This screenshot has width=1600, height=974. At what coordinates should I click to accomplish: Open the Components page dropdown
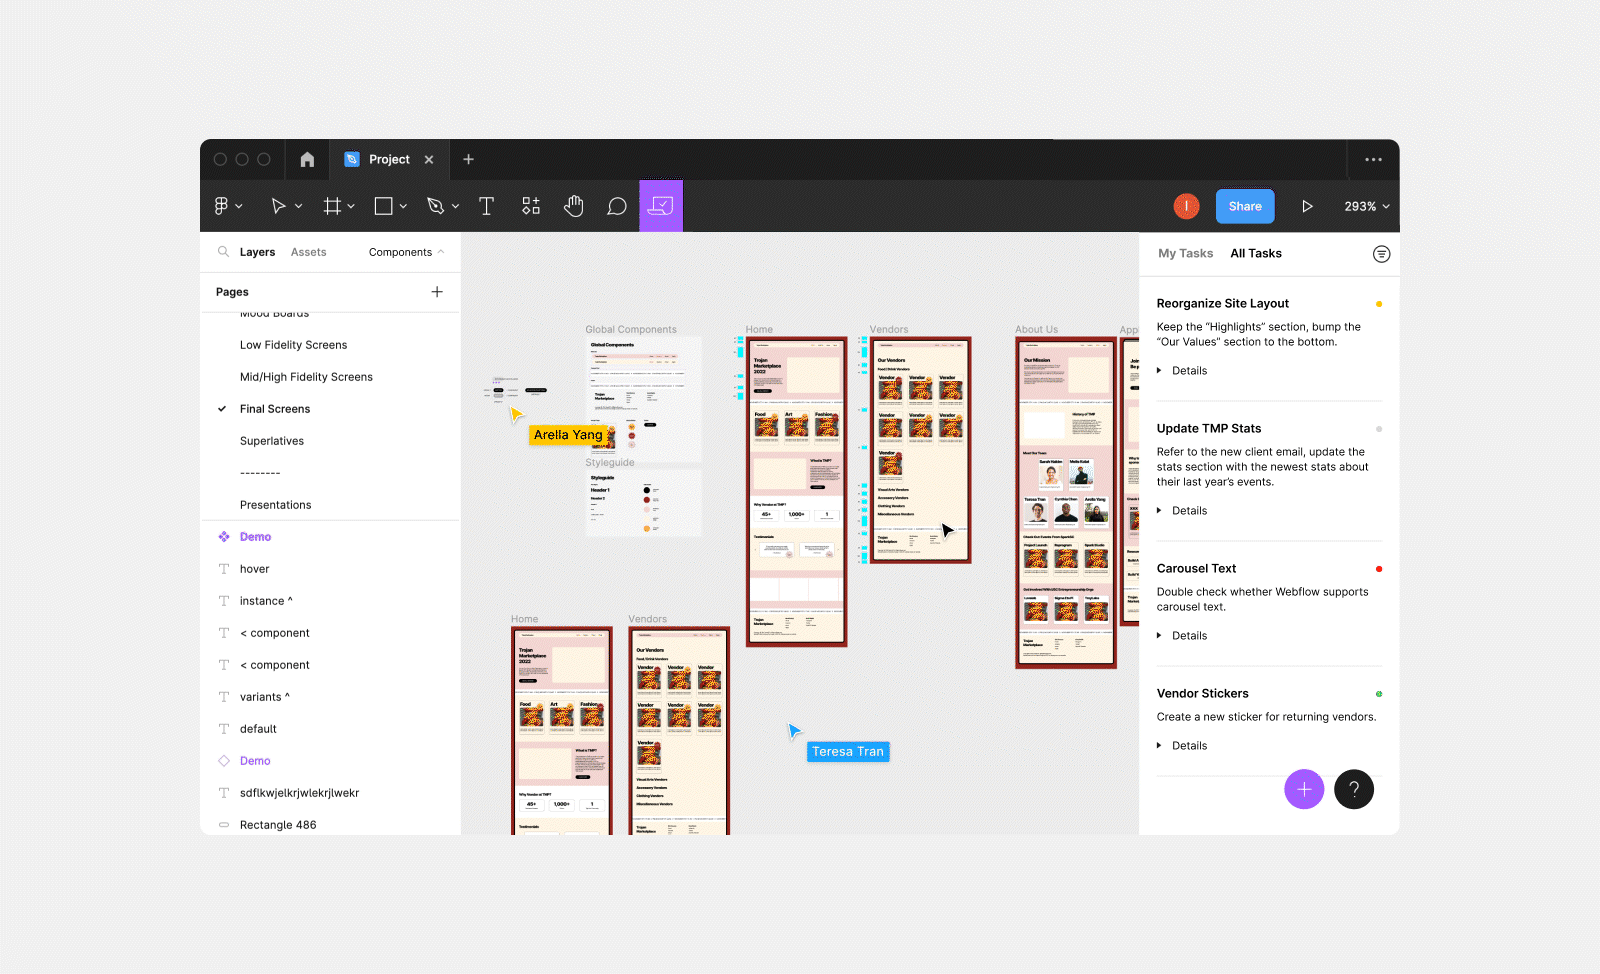click(x=406, y=252)
